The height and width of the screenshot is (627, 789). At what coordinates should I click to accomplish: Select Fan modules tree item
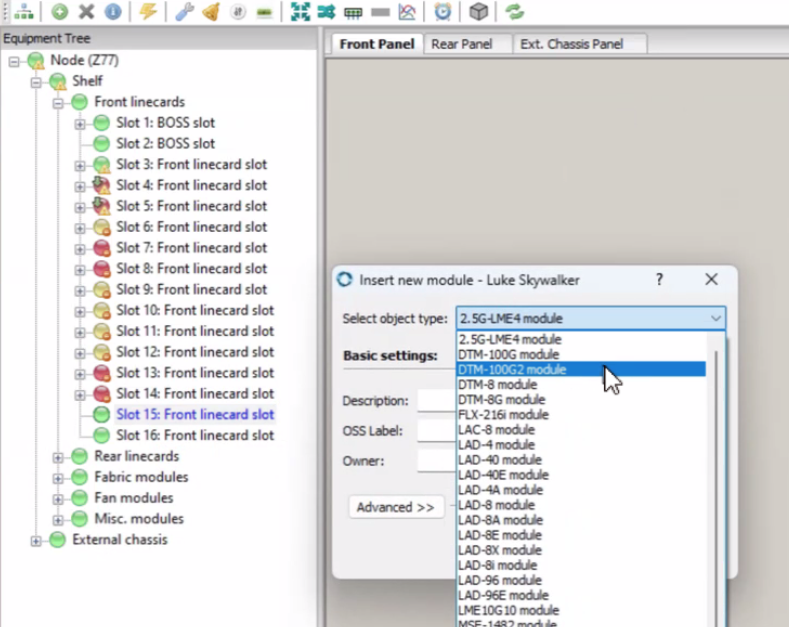point(133,498)
